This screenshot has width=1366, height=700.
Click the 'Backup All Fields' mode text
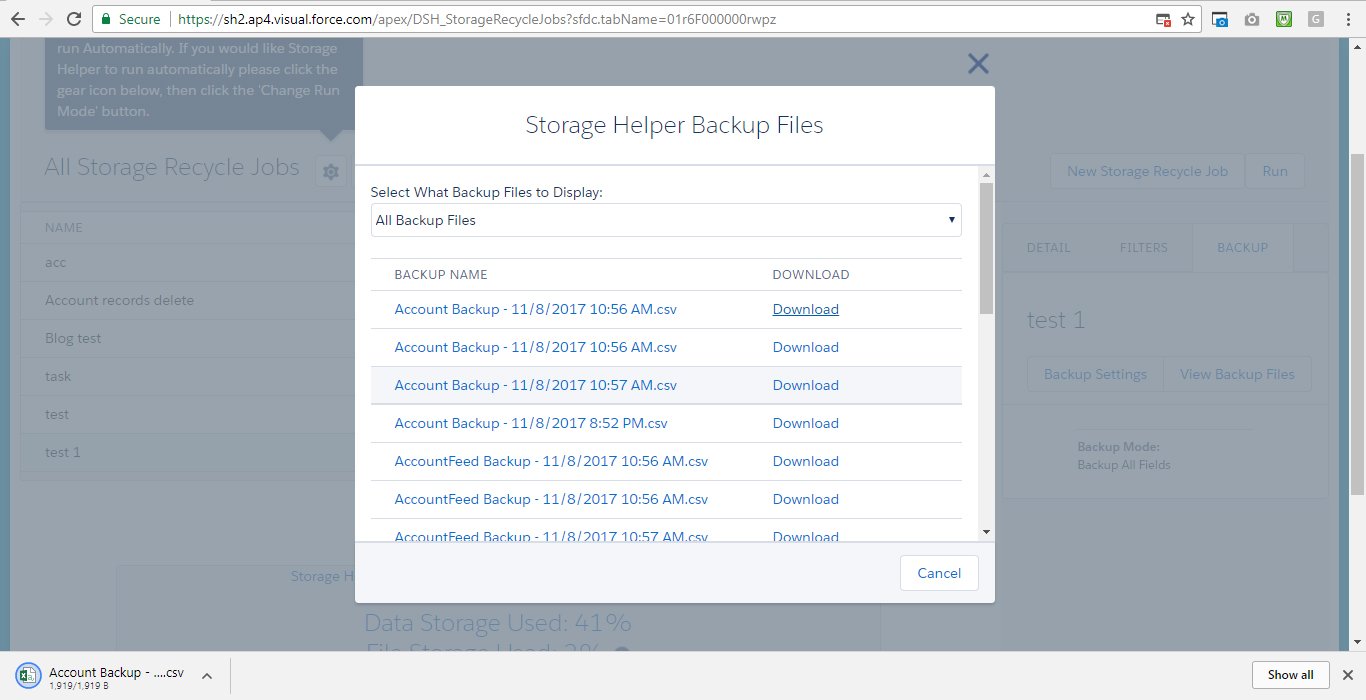[x=1124, y=465]
